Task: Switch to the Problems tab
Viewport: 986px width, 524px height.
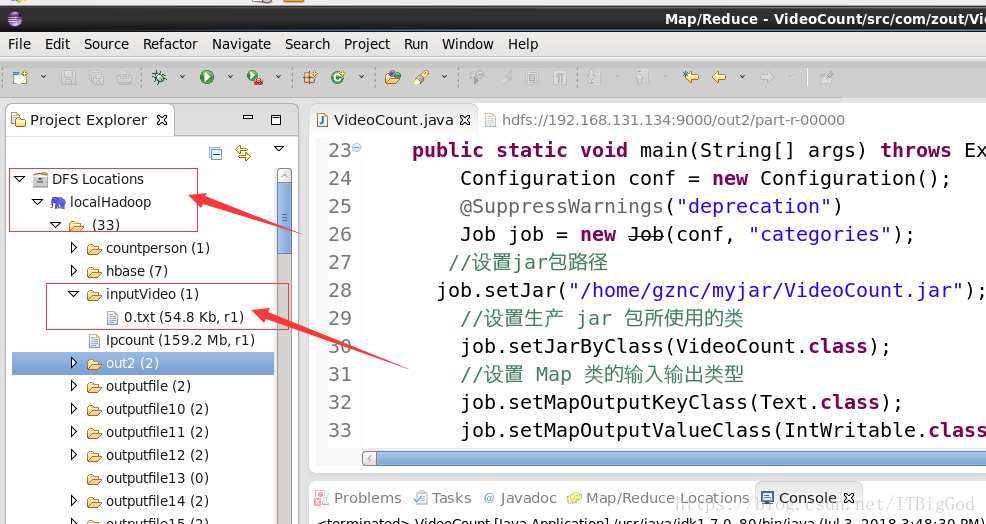Action: pos(359,498)
